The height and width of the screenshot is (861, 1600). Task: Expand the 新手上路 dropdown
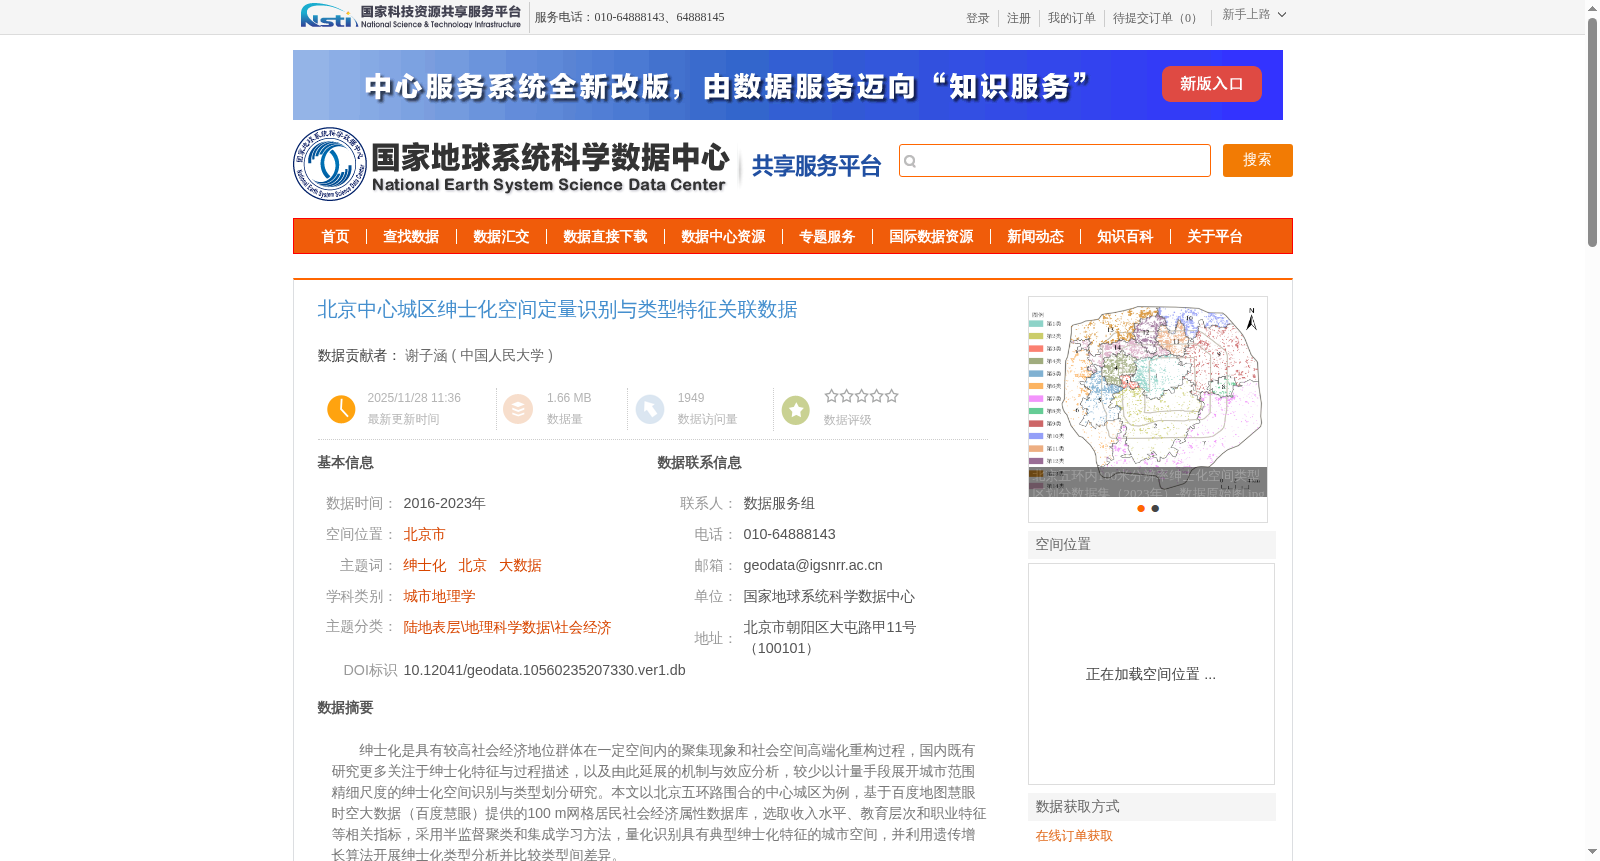pyautogui.click(x=1254, y=14)
